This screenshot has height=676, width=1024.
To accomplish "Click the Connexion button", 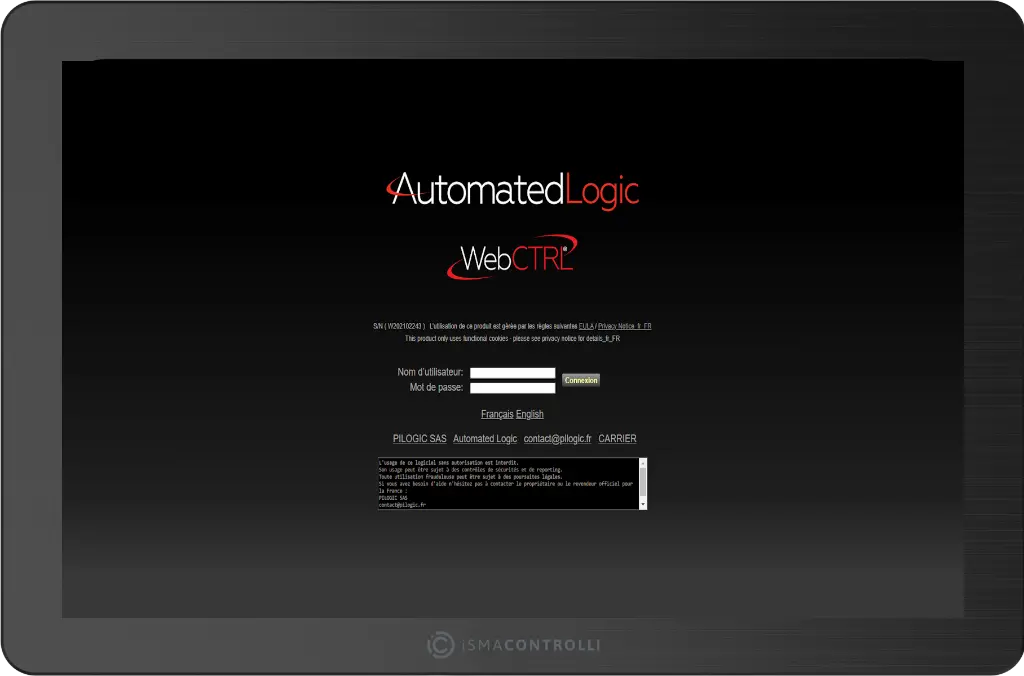I will pyautogui.click(x=580, y=380).
